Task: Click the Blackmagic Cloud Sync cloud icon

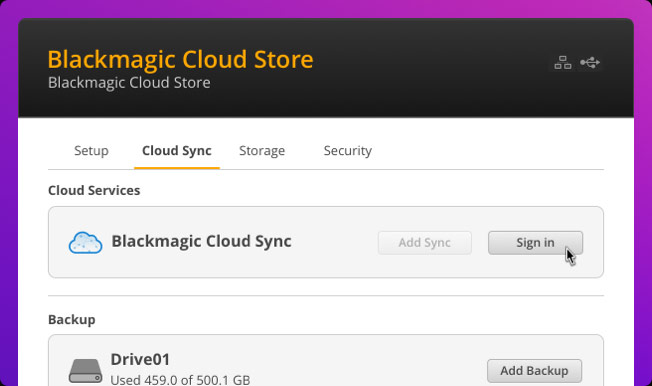Action: click(85, 242)
